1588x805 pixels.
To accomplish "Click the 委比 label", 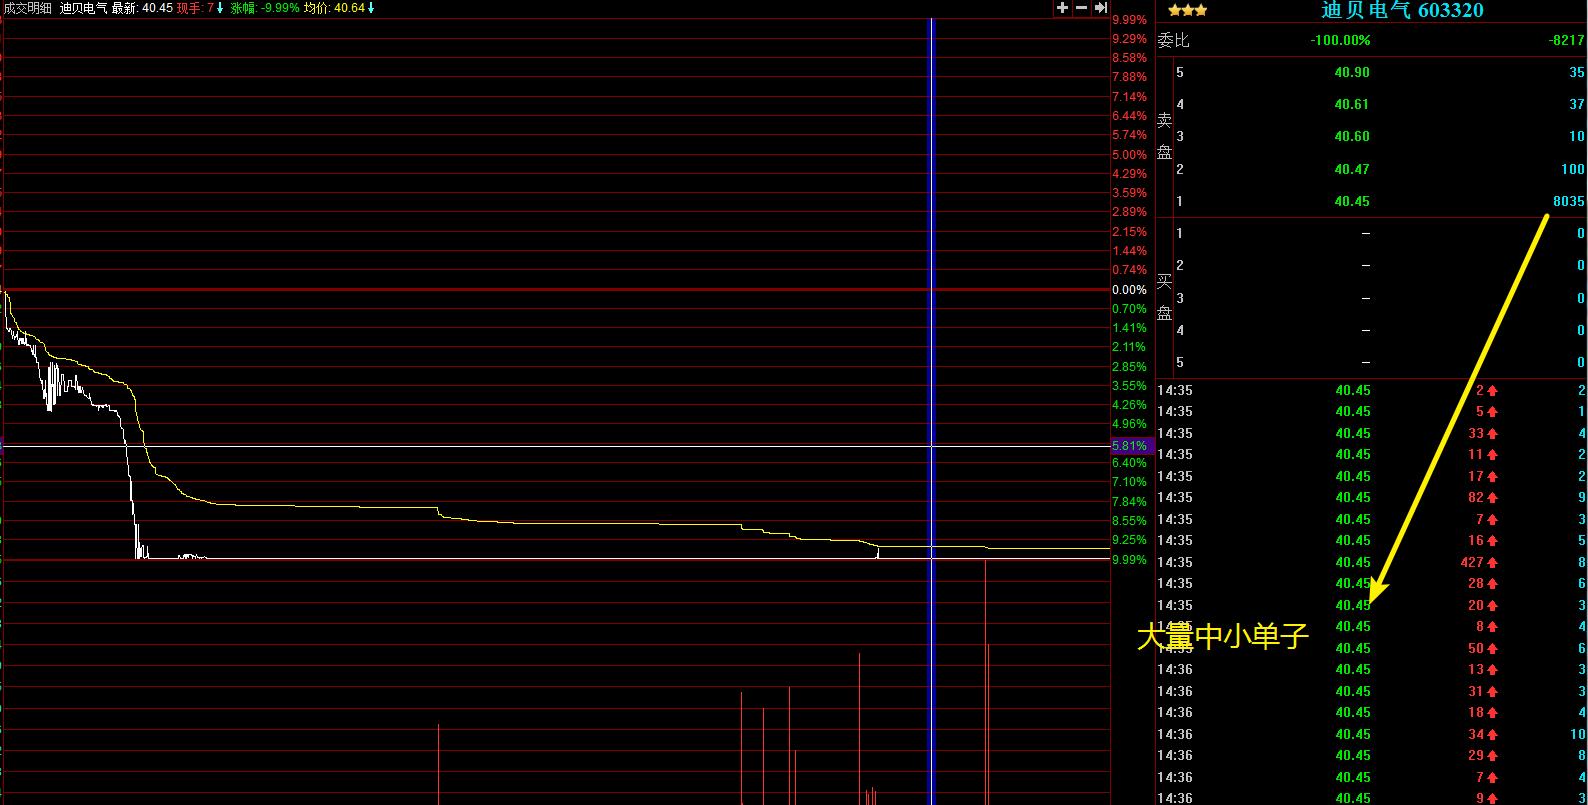I will [1173, 41].
